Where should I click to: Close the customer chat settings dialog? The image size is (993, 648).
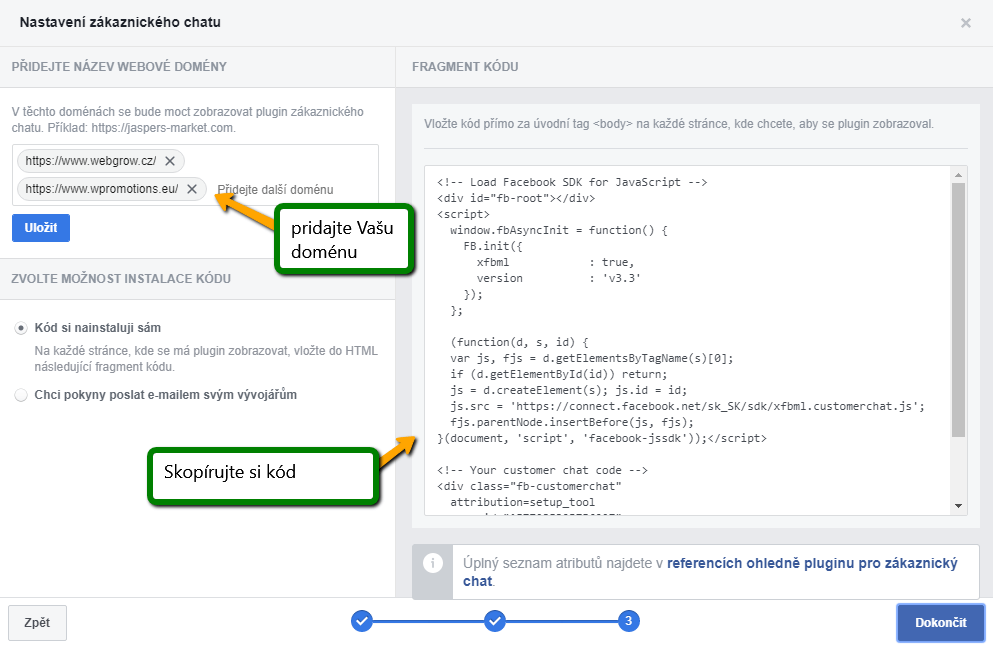(966, 23)
